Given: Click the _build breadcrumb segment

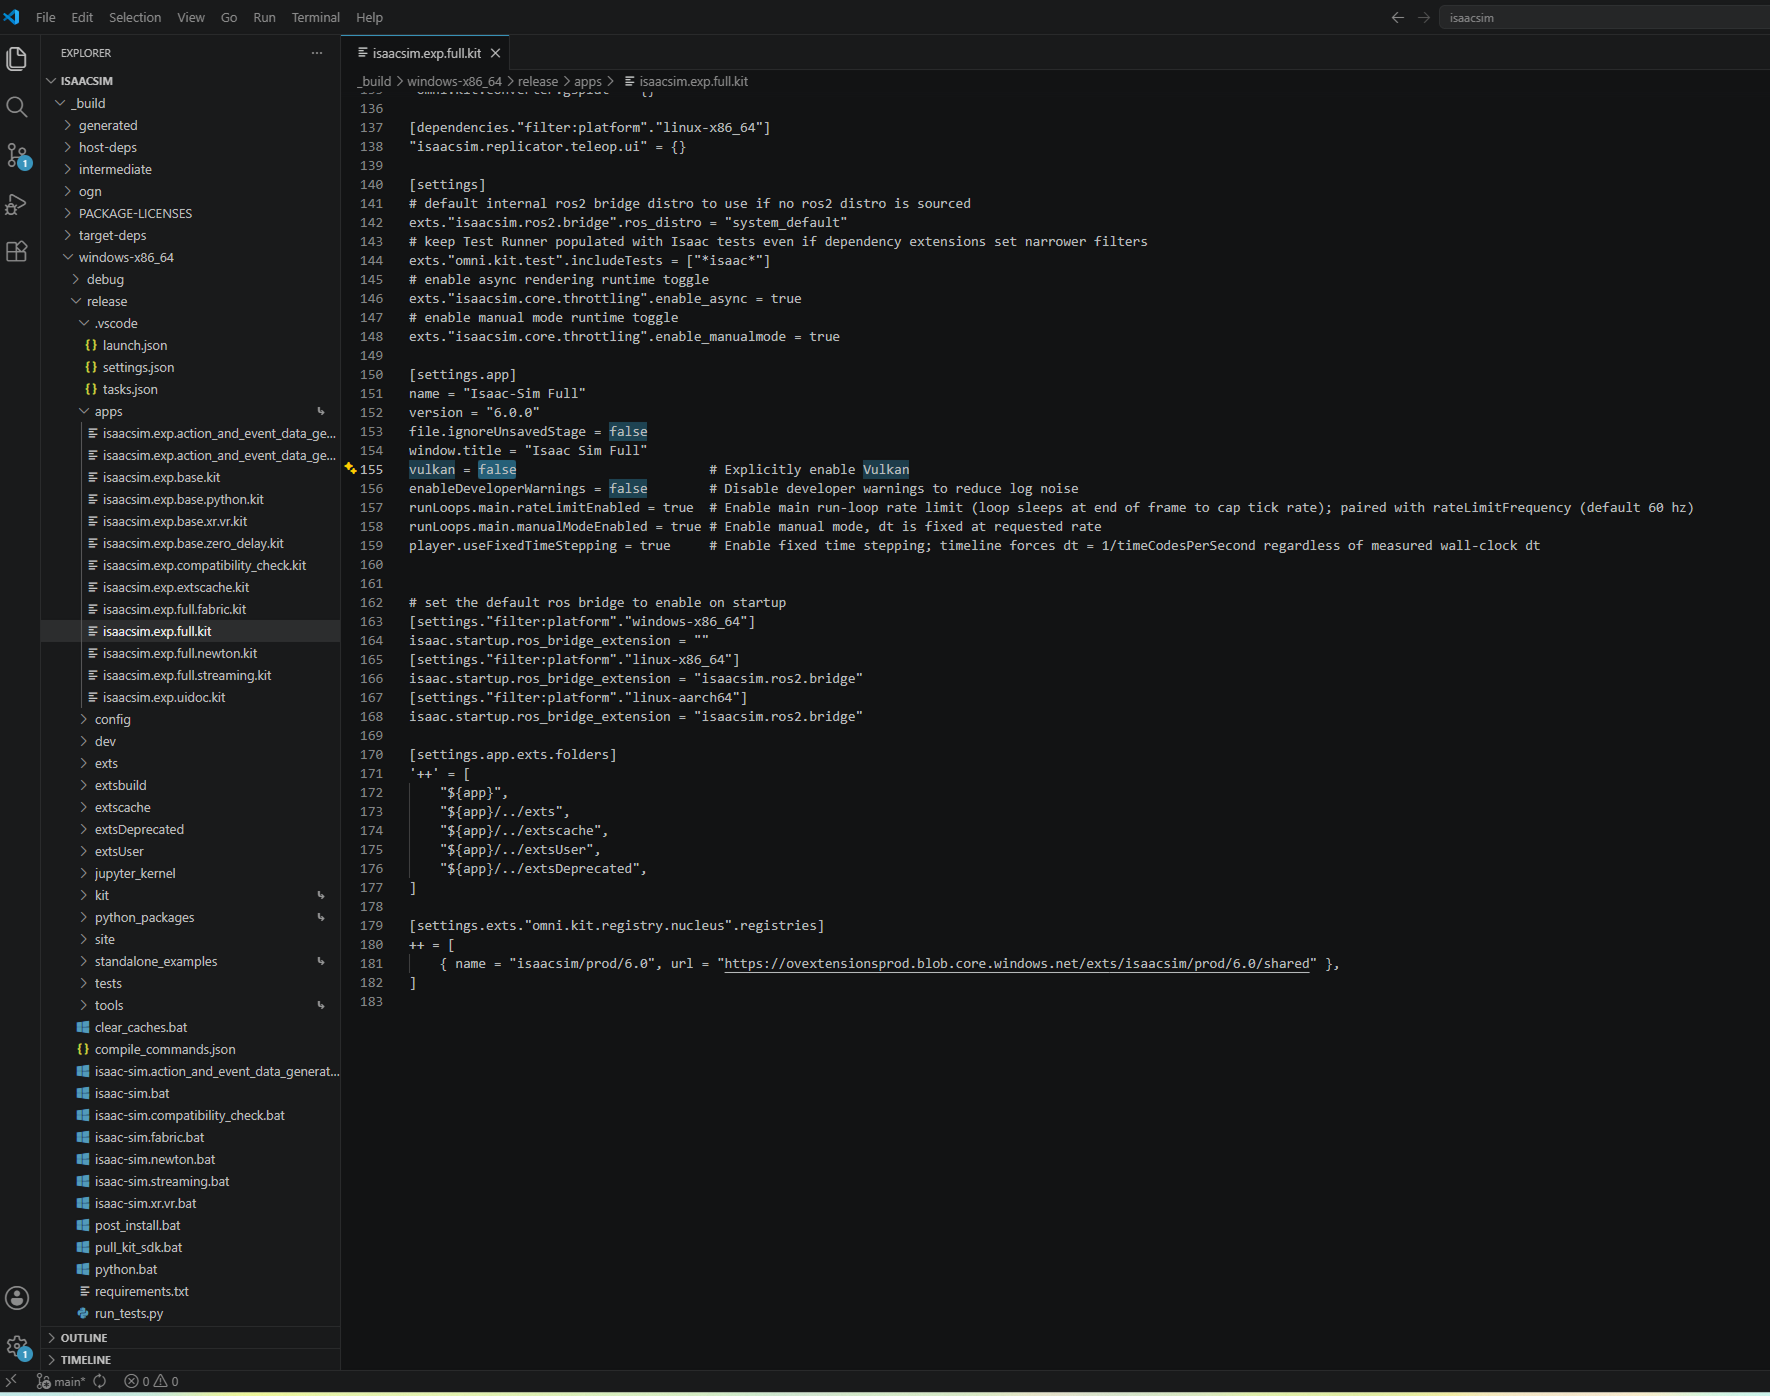Looking at the screenshot, I should (375, 81).
